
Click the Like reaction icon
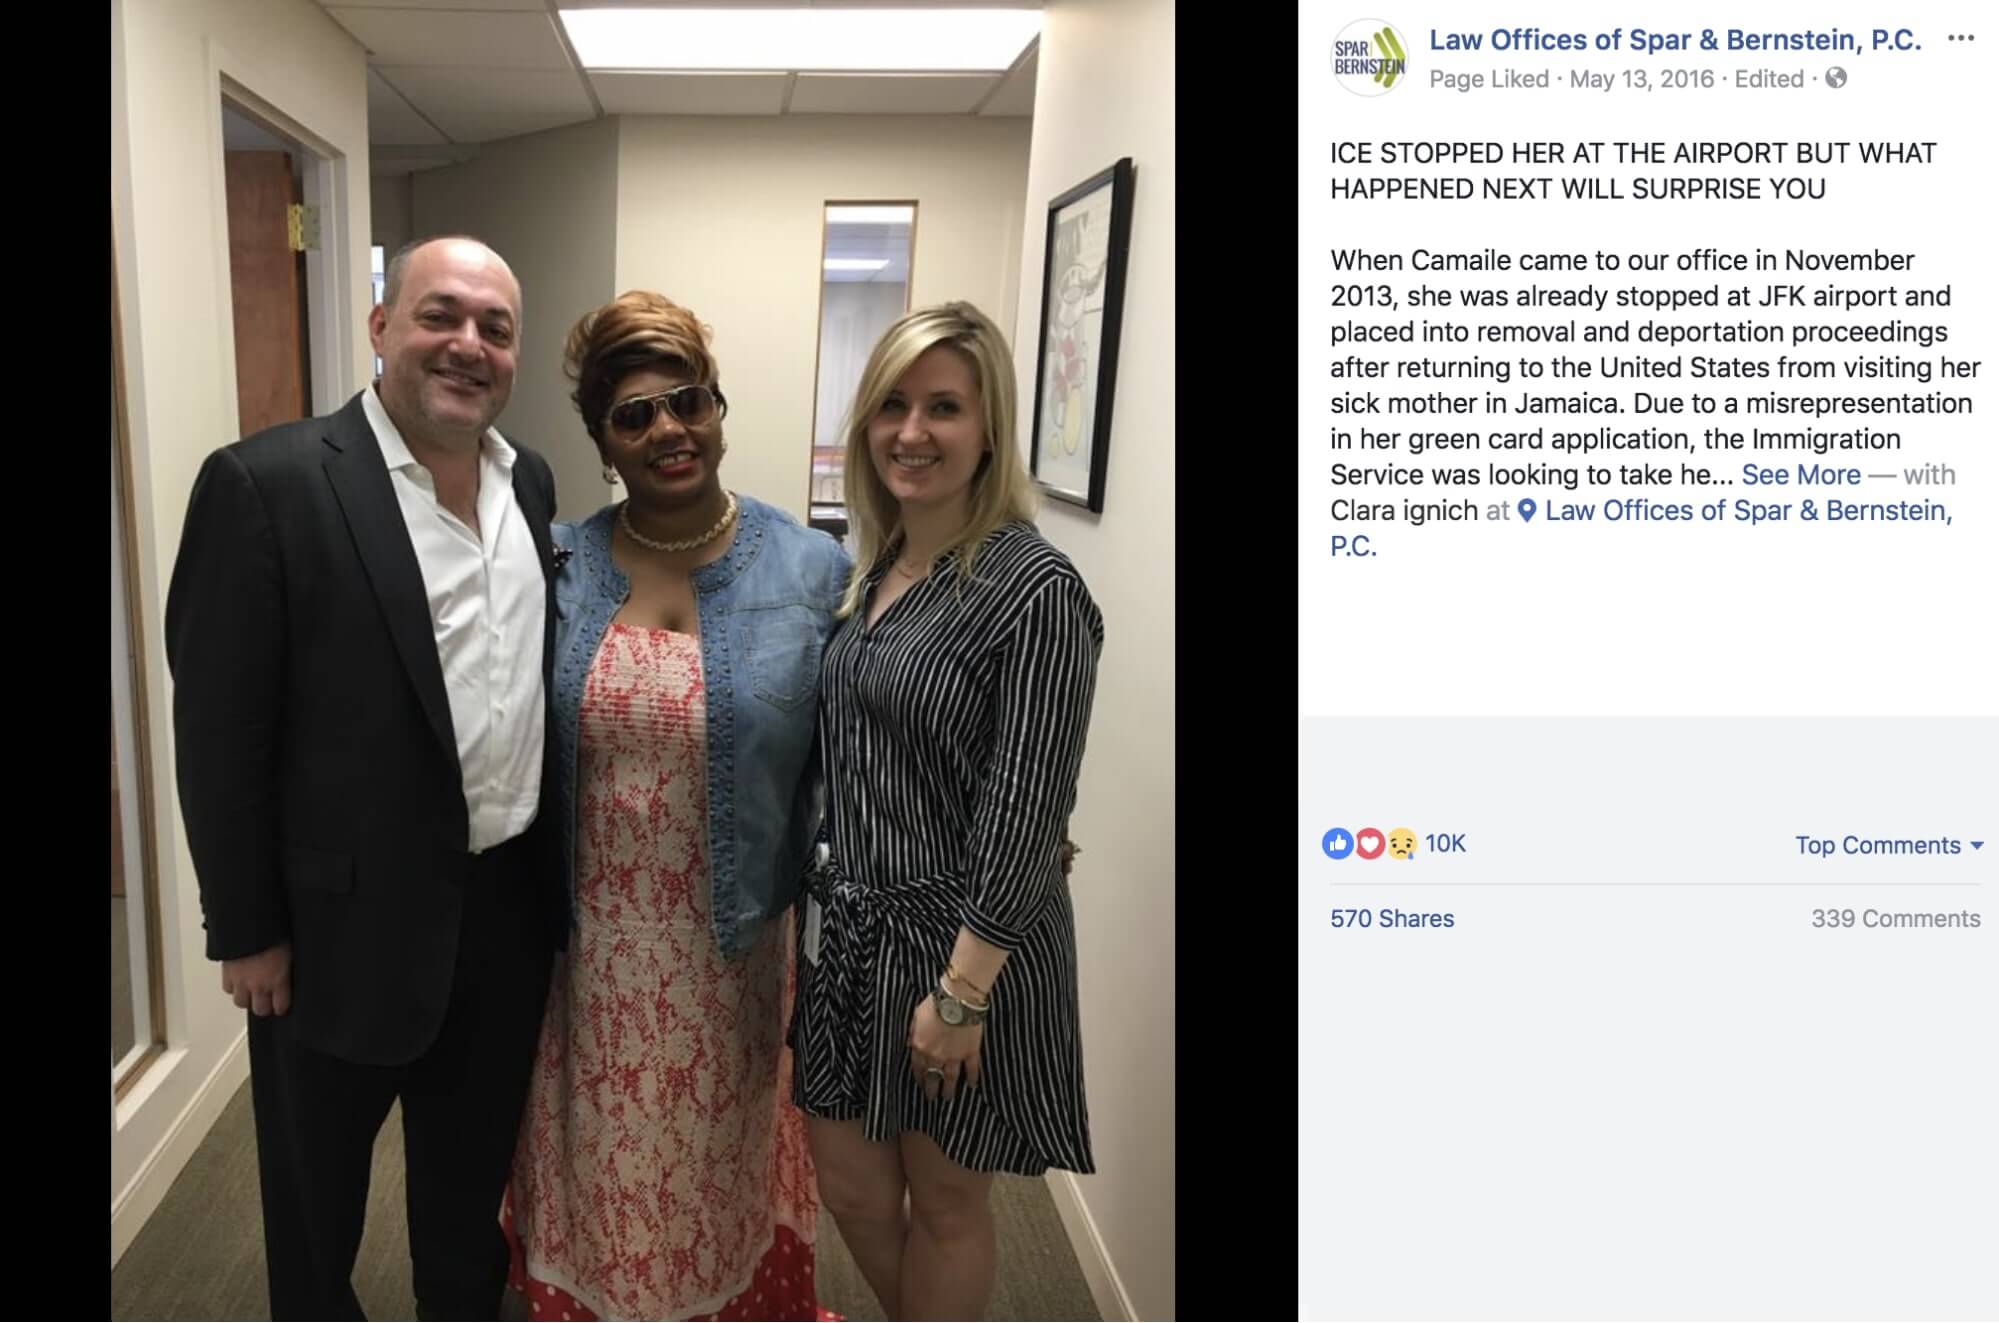(x=1337, y=844)
